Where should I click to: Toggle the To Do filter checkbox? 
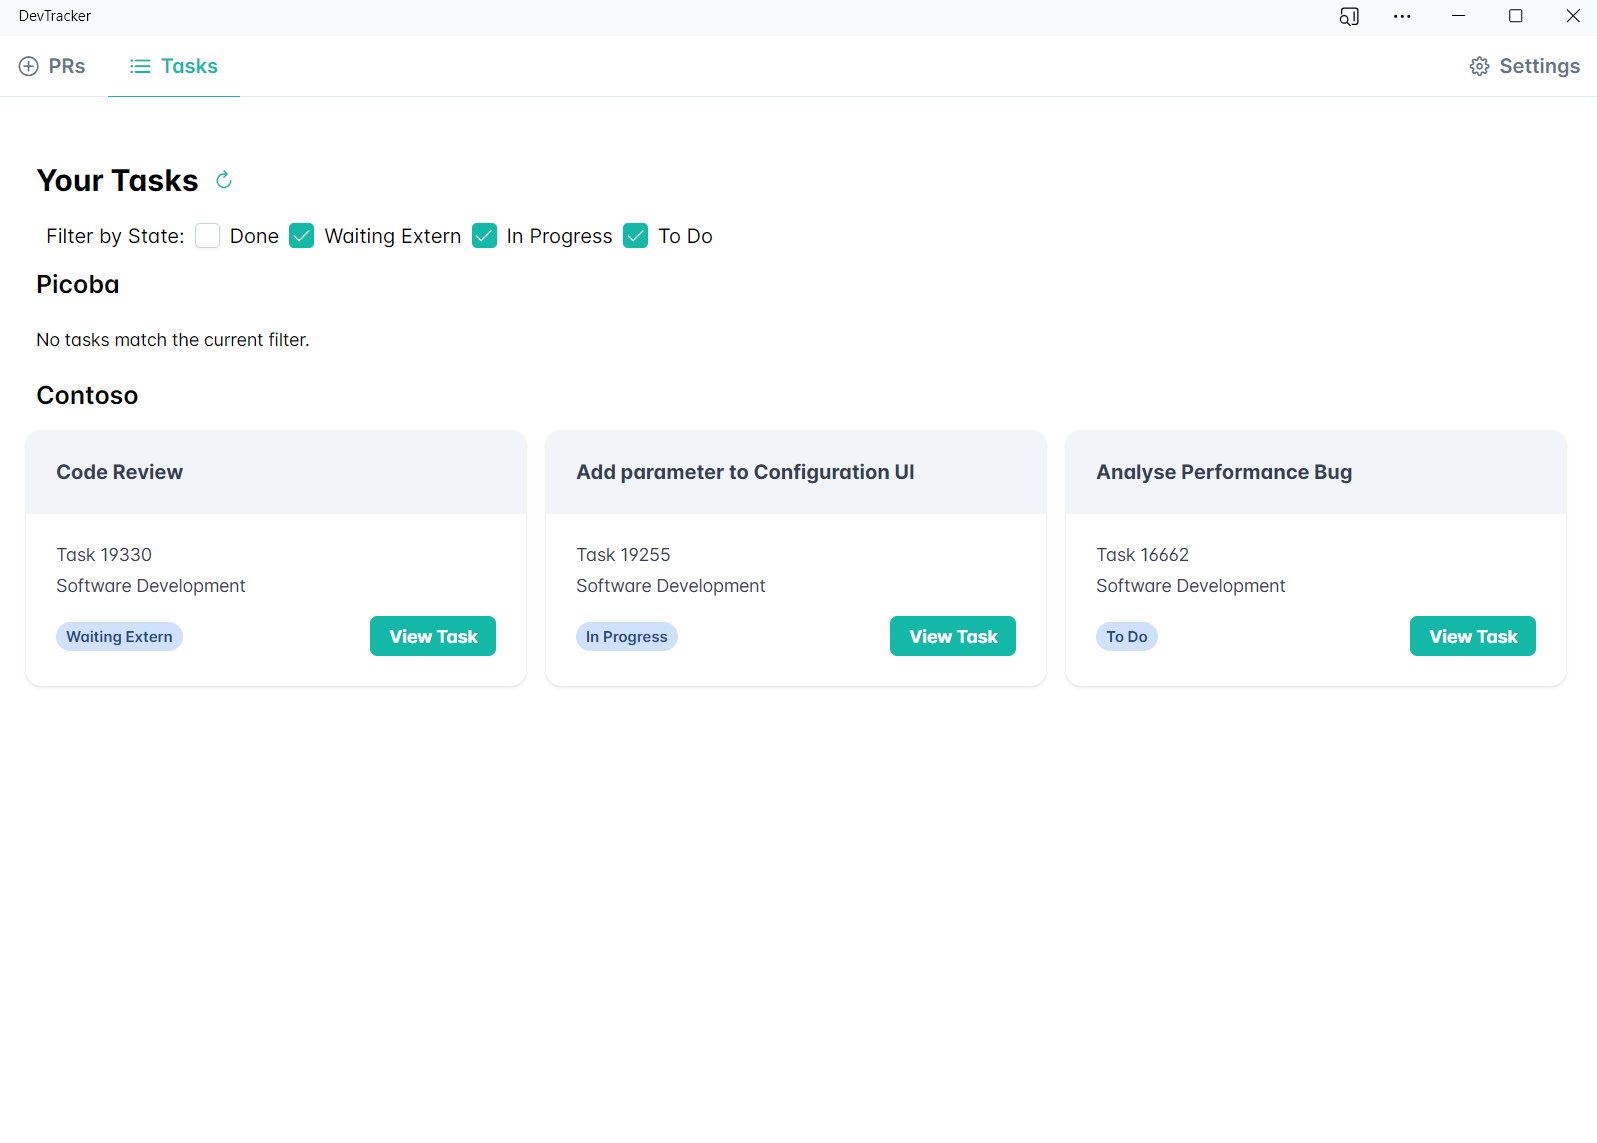[636, 236]
